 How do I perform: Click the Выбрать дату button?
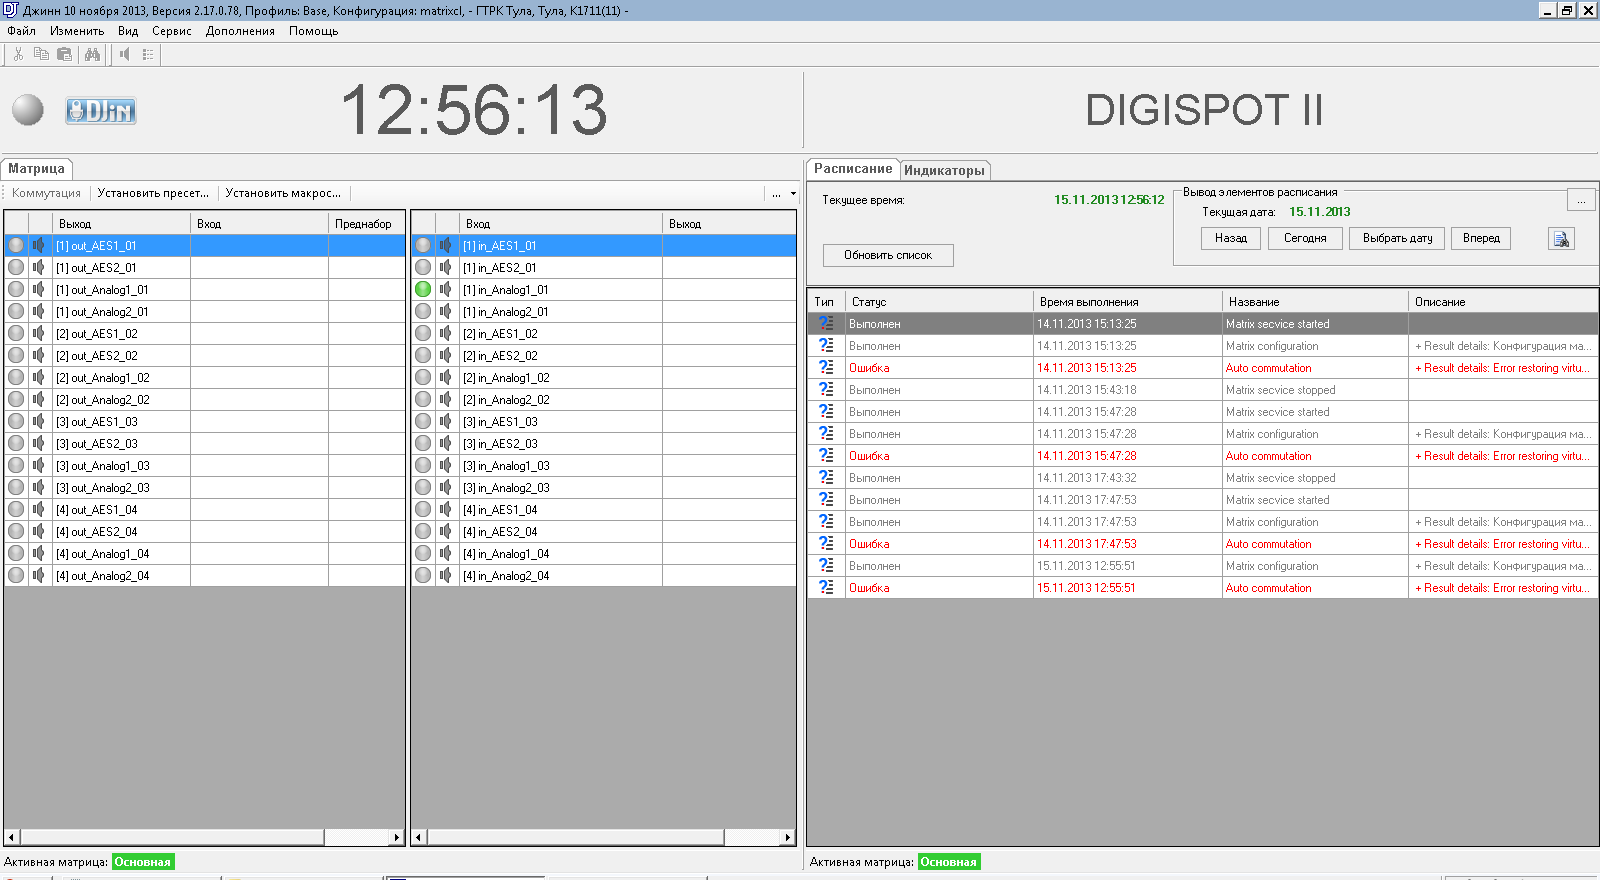pos(1397,238)
